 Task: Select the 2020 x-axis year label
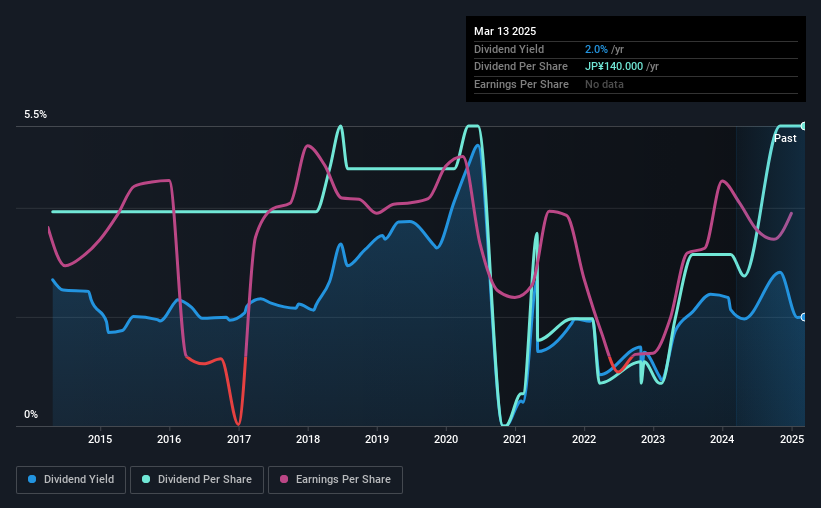coord(446,439)
